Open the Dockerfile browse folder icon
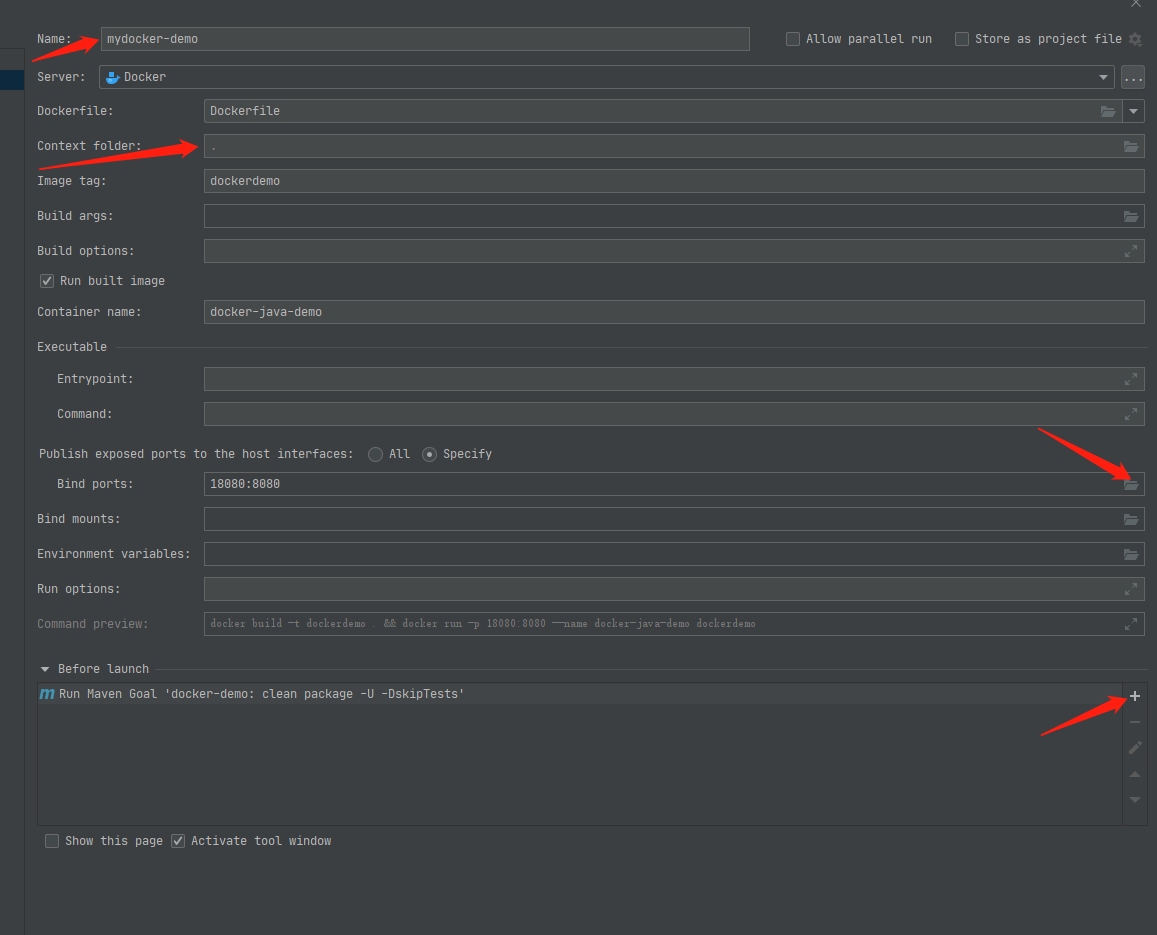 click(1108, 111)
